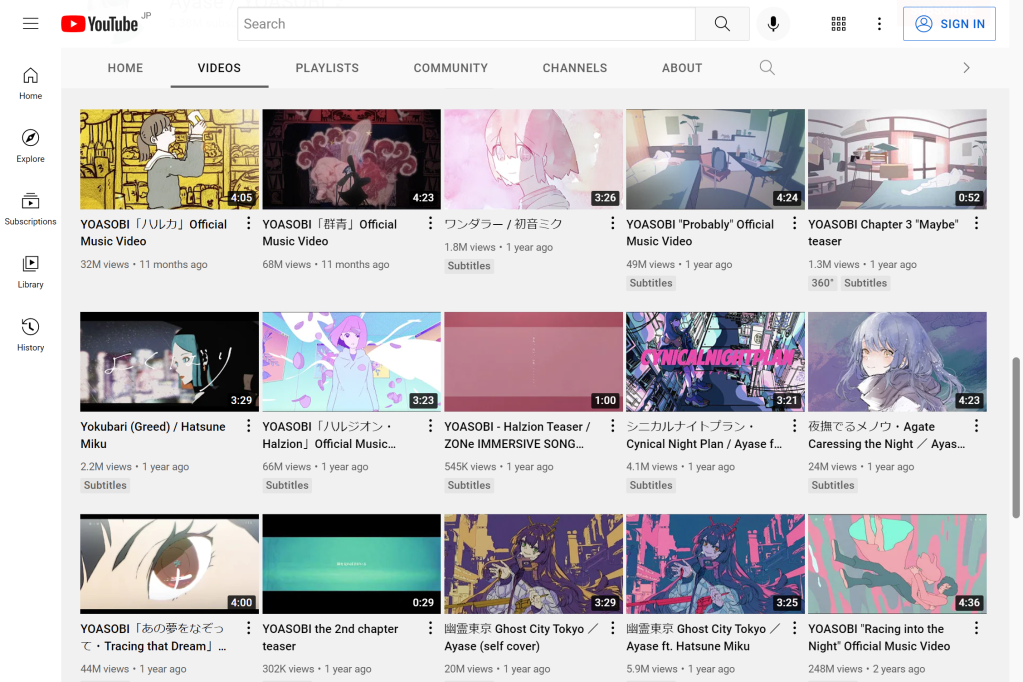Open the Racing into the Night video title
The height and width of the screenshot is (682, 1023).
[876, 637]
